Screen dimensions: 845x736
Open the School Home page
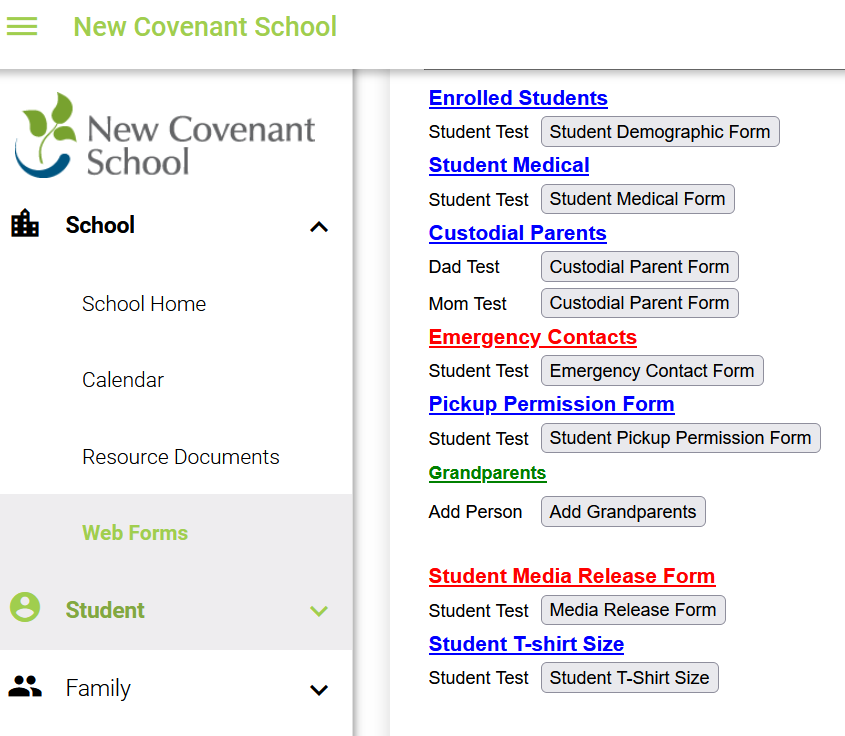click(x=144, y=303)
